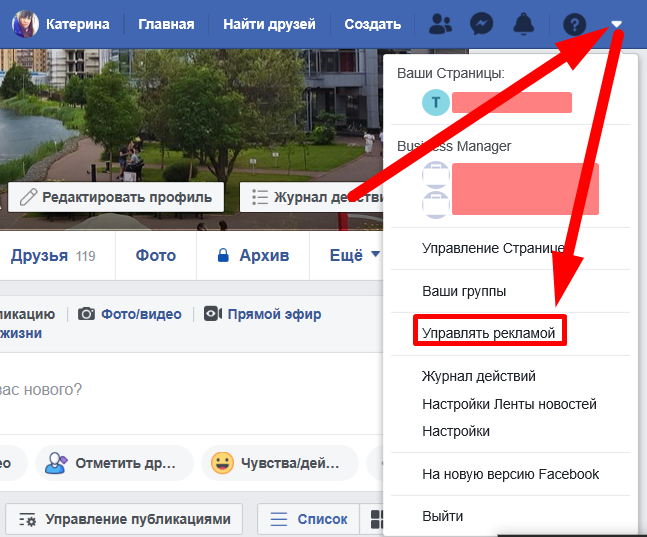Click the grid view icon
The height and width of the screenshot is (537, 647).
tap(377, 519)
